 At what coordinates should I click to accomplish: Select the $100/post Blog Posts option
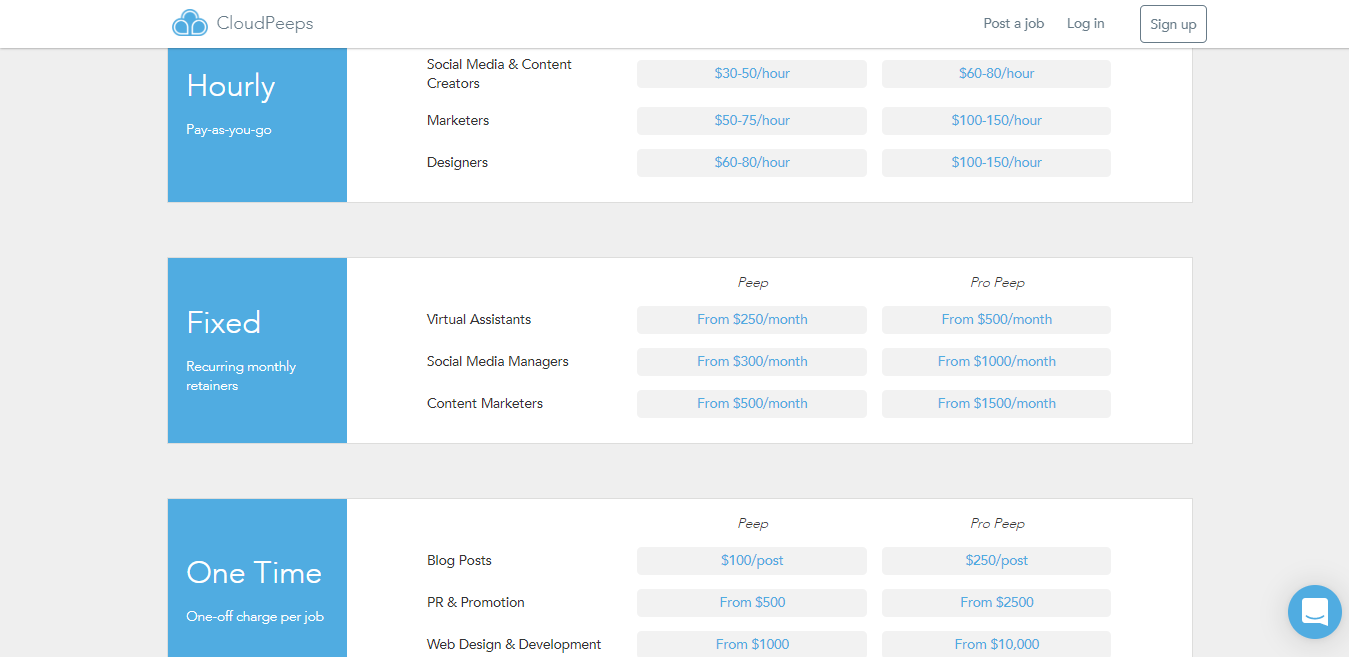(751, 560)
